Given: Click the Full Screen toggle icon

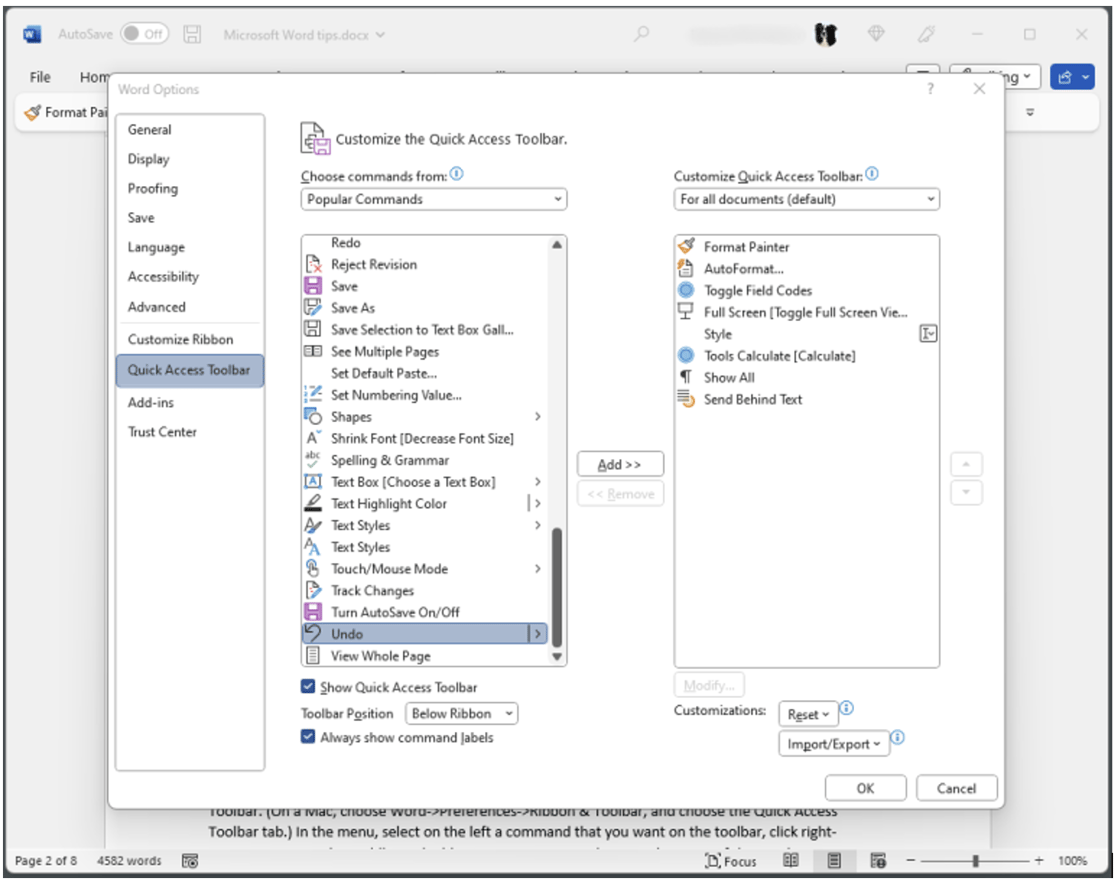Looking at the screenshot, I should 686,312.
